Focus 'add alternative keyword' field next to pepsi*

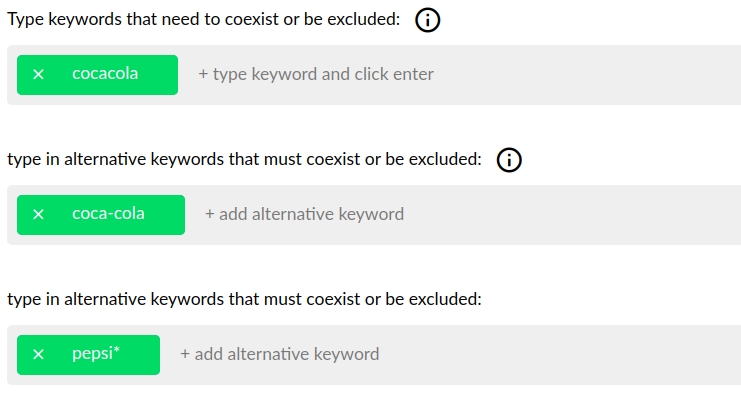coord(280,354)
